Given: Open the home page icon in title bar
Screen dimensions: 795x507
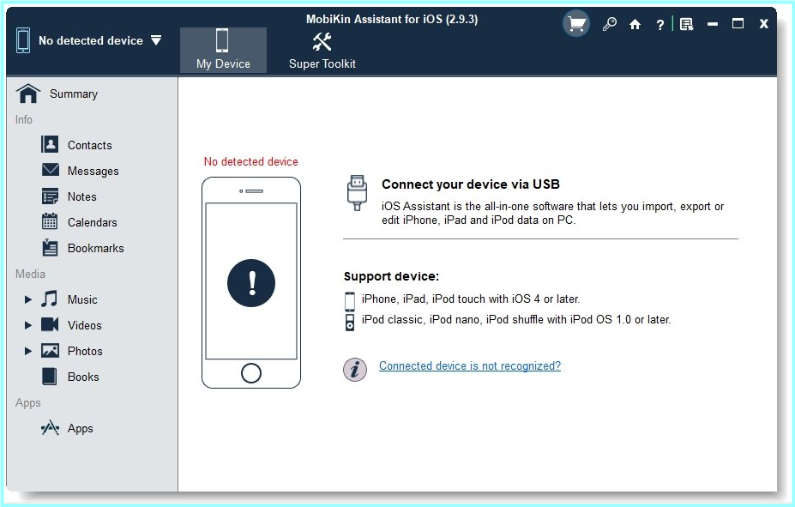Looking at the screenshot, I should (635, 24).
